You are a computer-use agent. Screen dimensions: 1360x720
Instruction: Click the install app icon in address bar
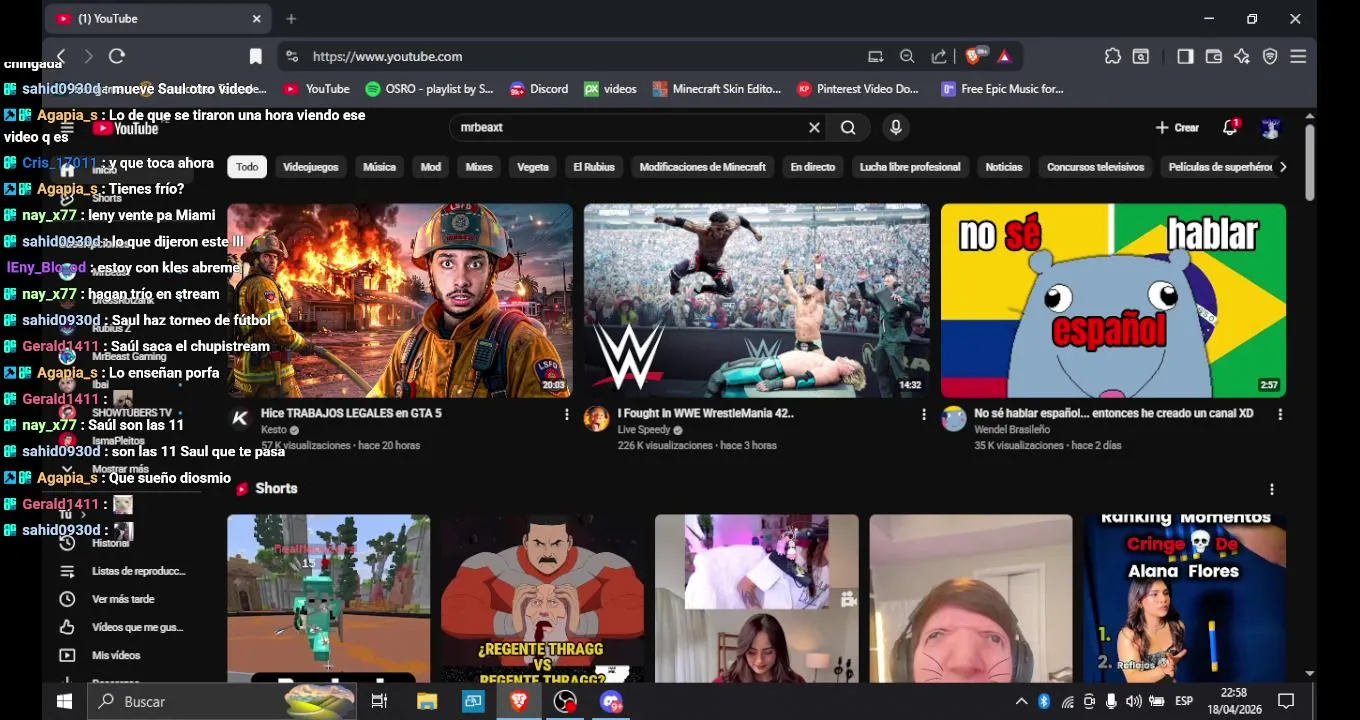coord(876,56)
